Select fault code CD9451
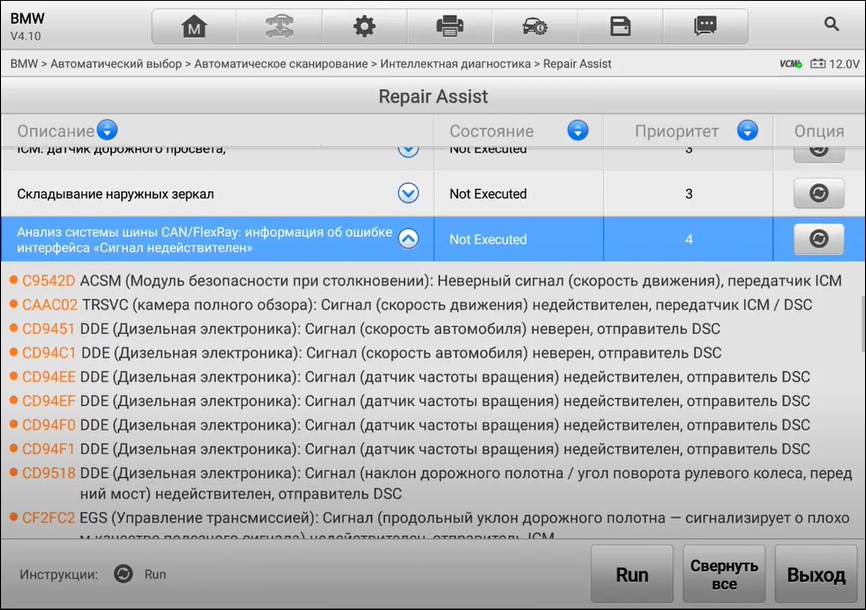 (x=48, y=329)
